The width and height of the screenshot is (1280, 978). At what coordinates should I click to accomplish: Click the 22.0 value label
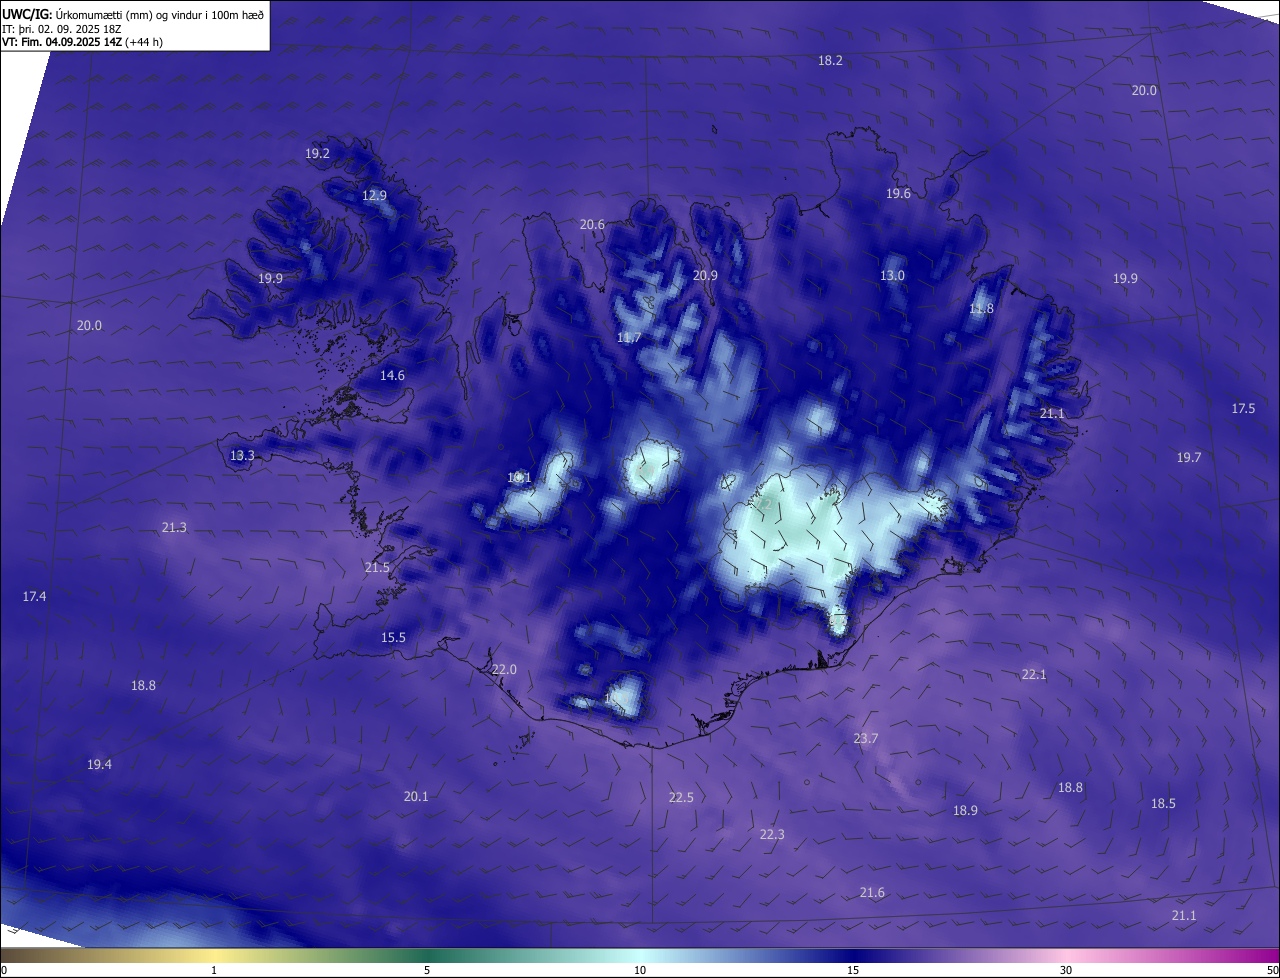click(504, 669)
